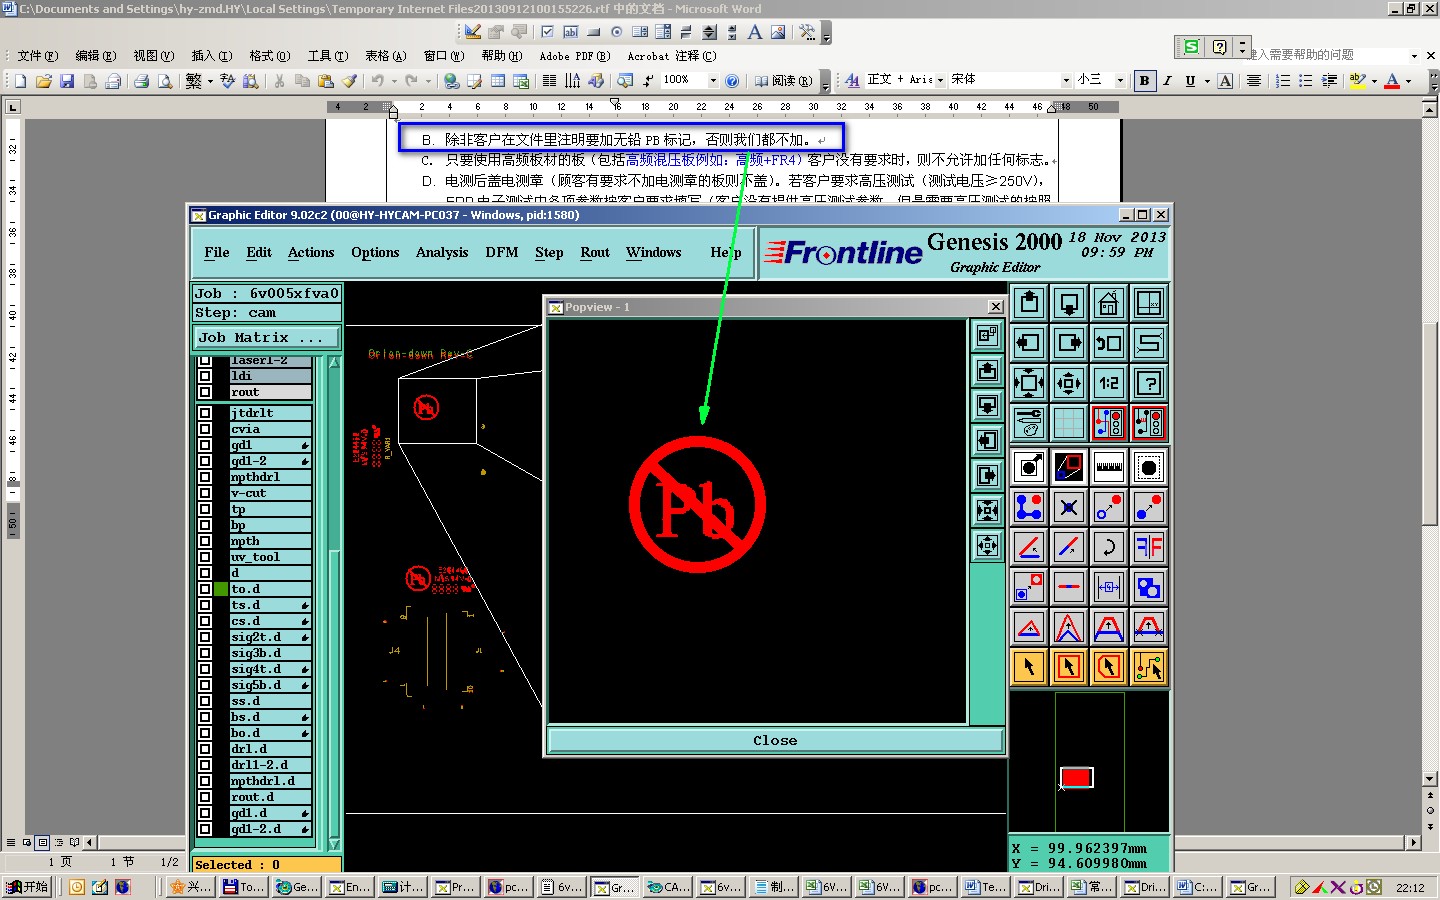
Task: Toggle the checkbox of layer rout
Action: tap(205, 392)
